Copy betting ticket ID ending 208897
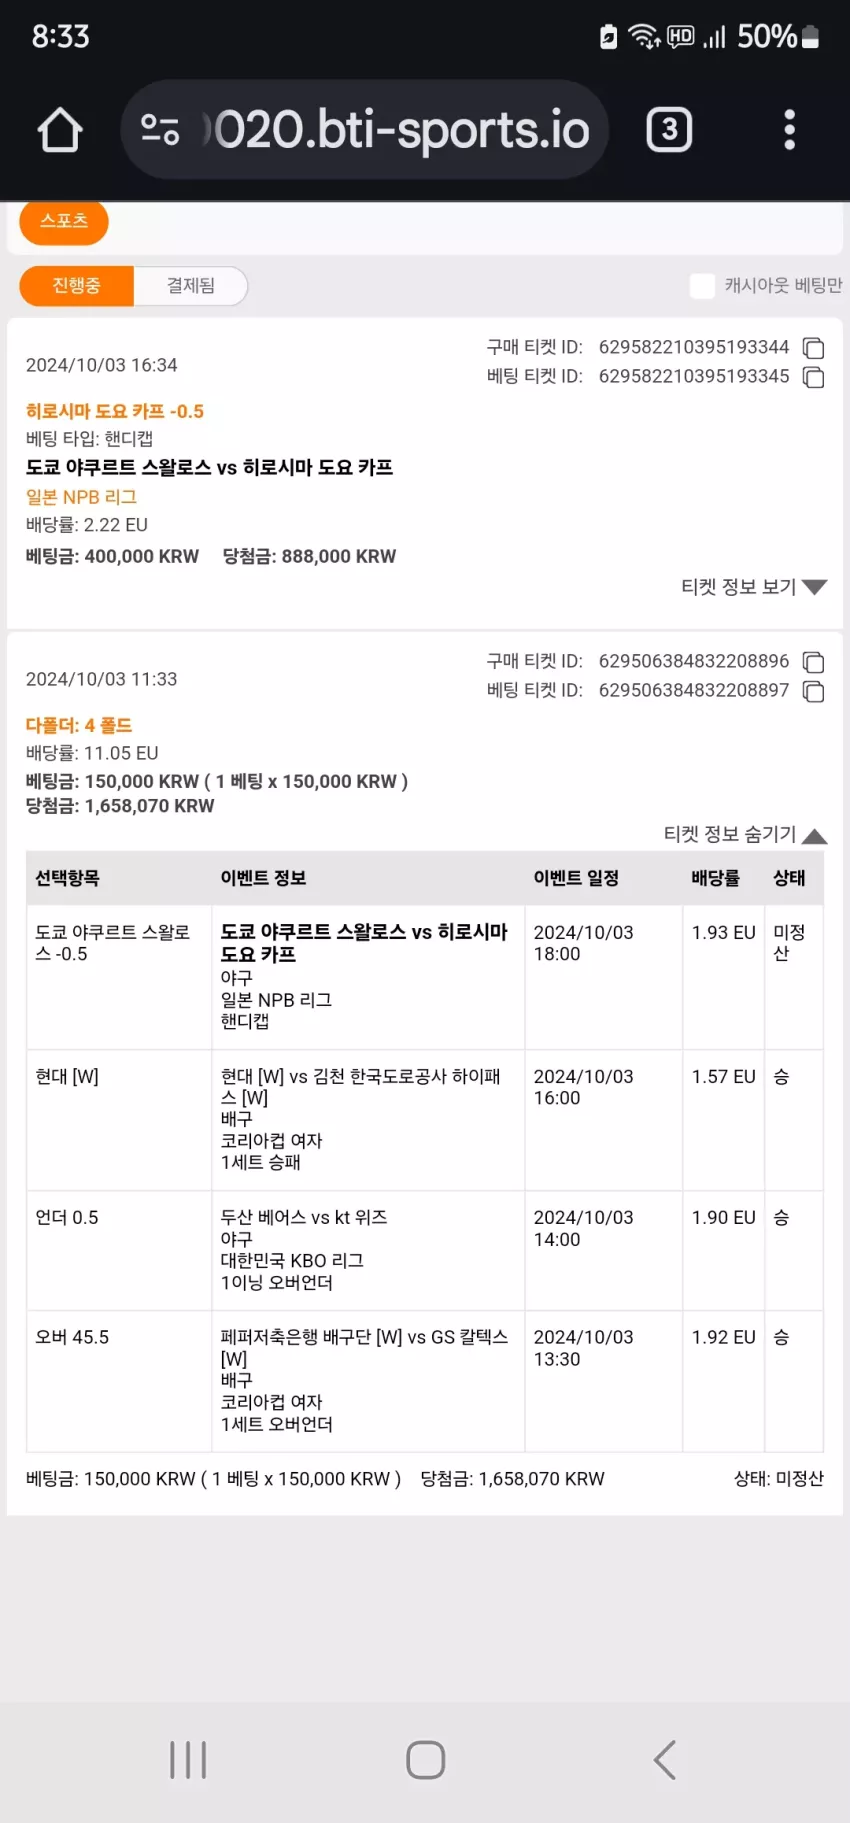Screen dimensions: 850x1823 click(814, 691)
